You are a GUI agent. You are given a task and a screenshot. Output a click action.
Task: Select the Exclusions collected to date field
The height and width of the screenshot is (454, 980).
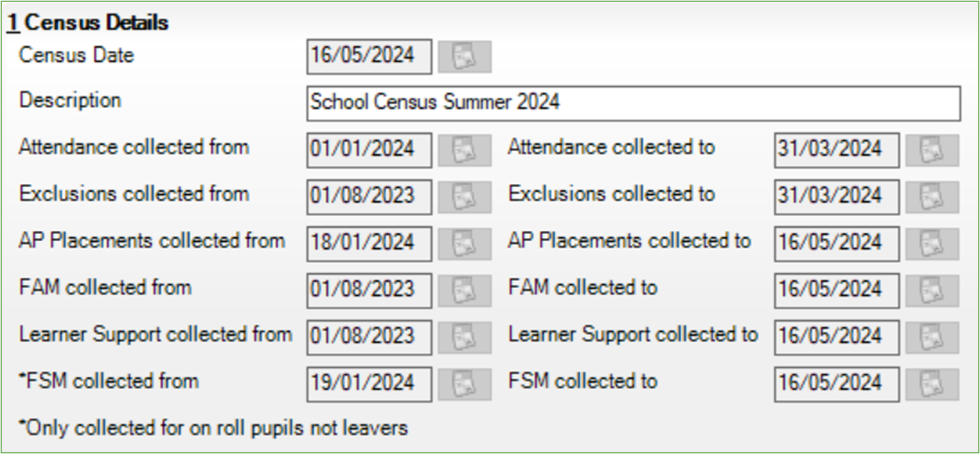[836, 196]
